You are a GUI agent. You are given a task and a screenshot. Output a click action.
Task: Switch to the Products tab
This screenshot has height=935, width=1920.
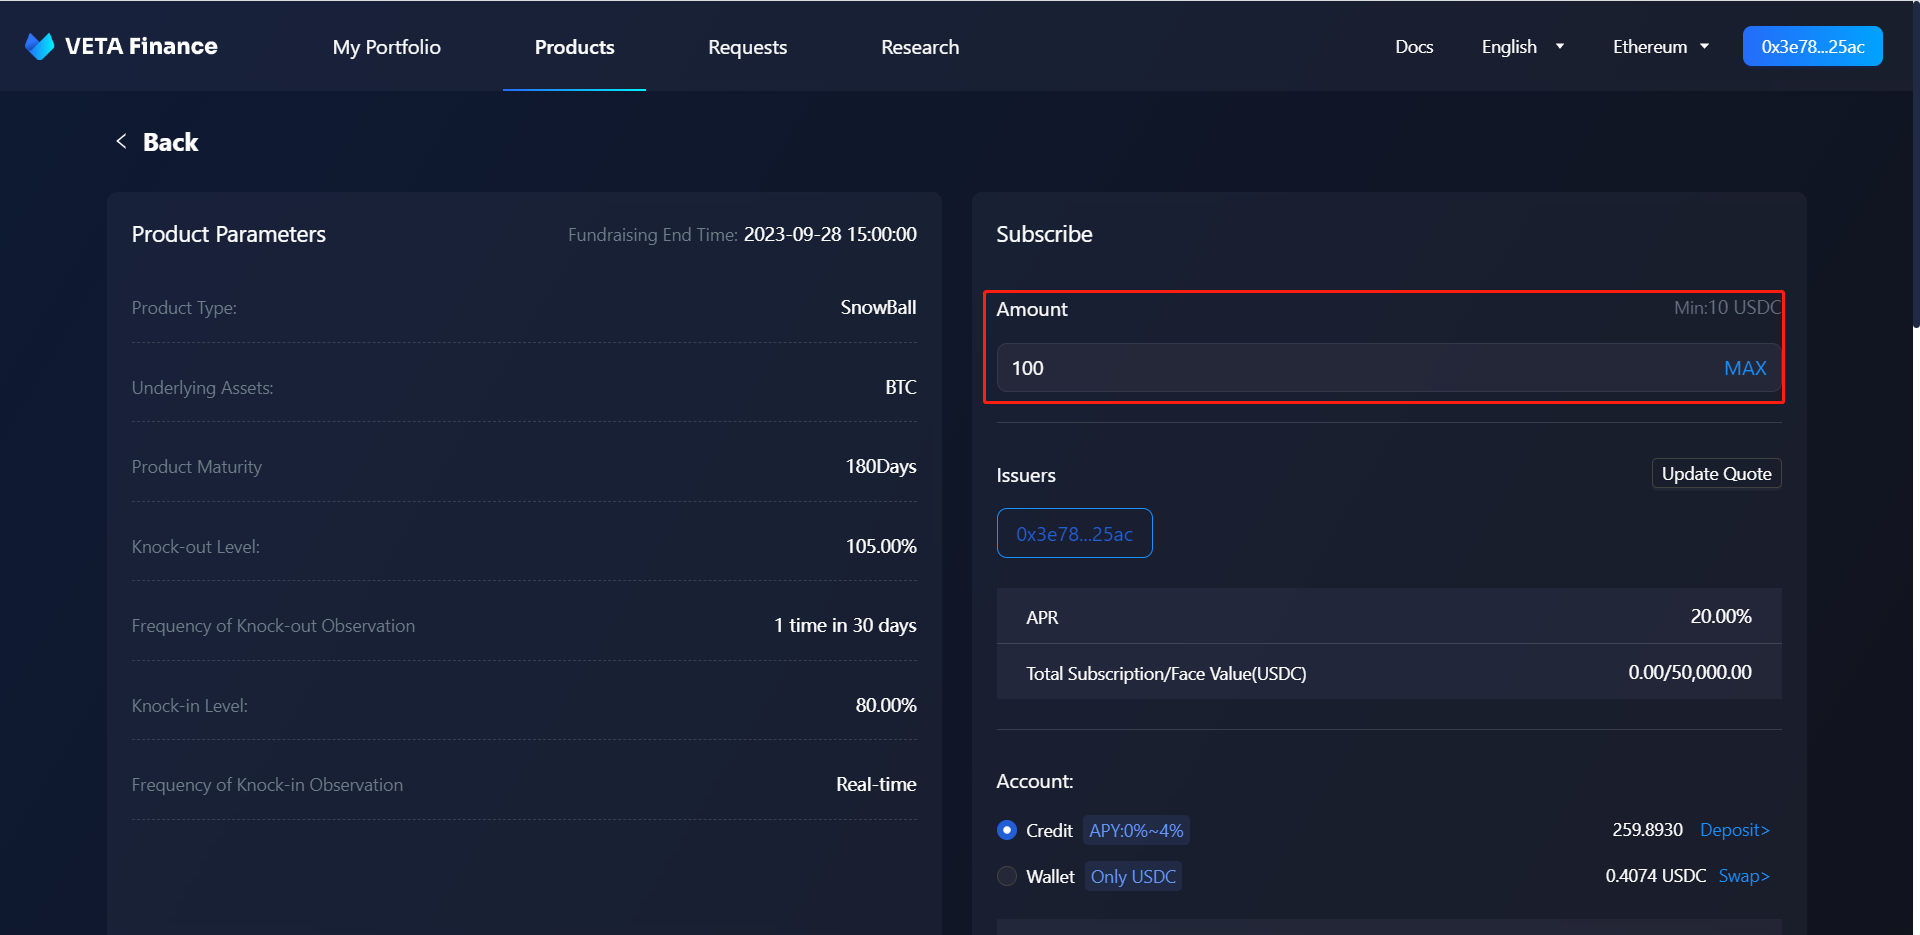[x=574, y=47]
